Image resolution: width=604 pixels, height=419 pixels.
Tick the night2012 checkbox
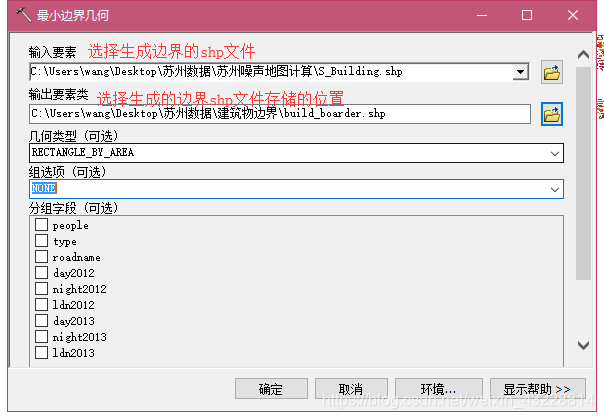coord(41,288)
